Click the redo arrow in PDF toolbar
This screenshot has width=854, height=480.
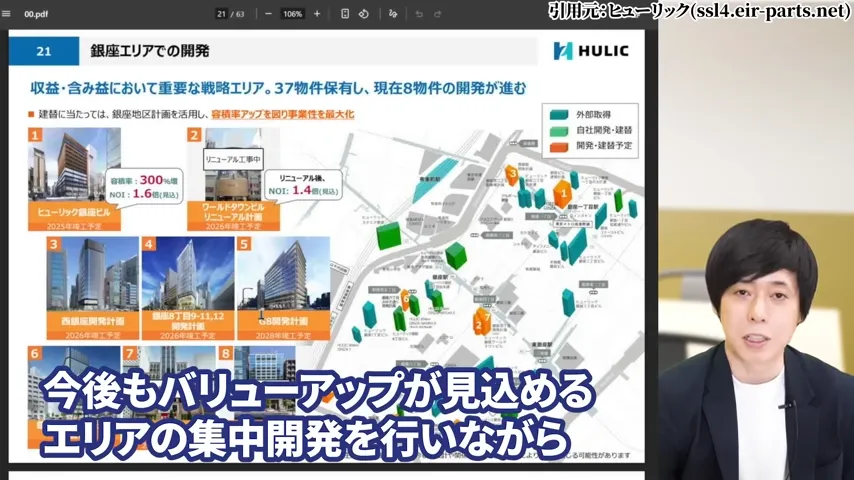tap(437, 14)
